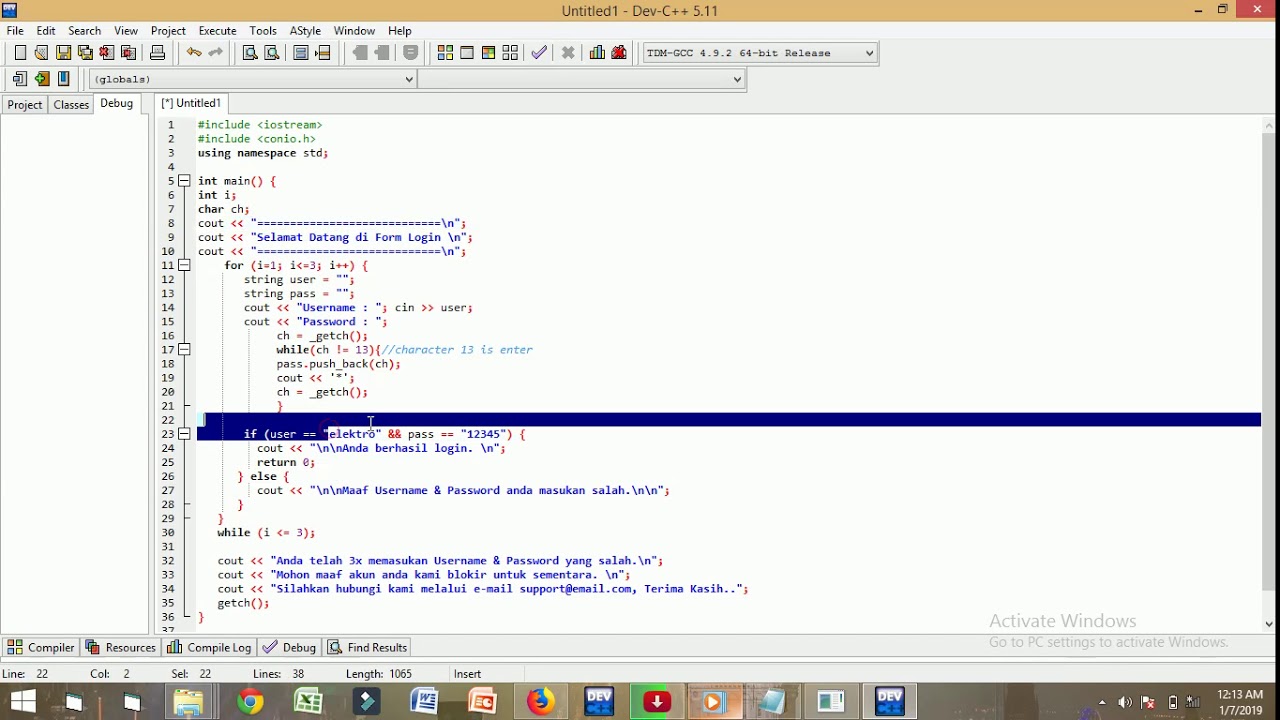Open the Project menu
Viewport: 1280px width, 720px height.
(168, 31)
